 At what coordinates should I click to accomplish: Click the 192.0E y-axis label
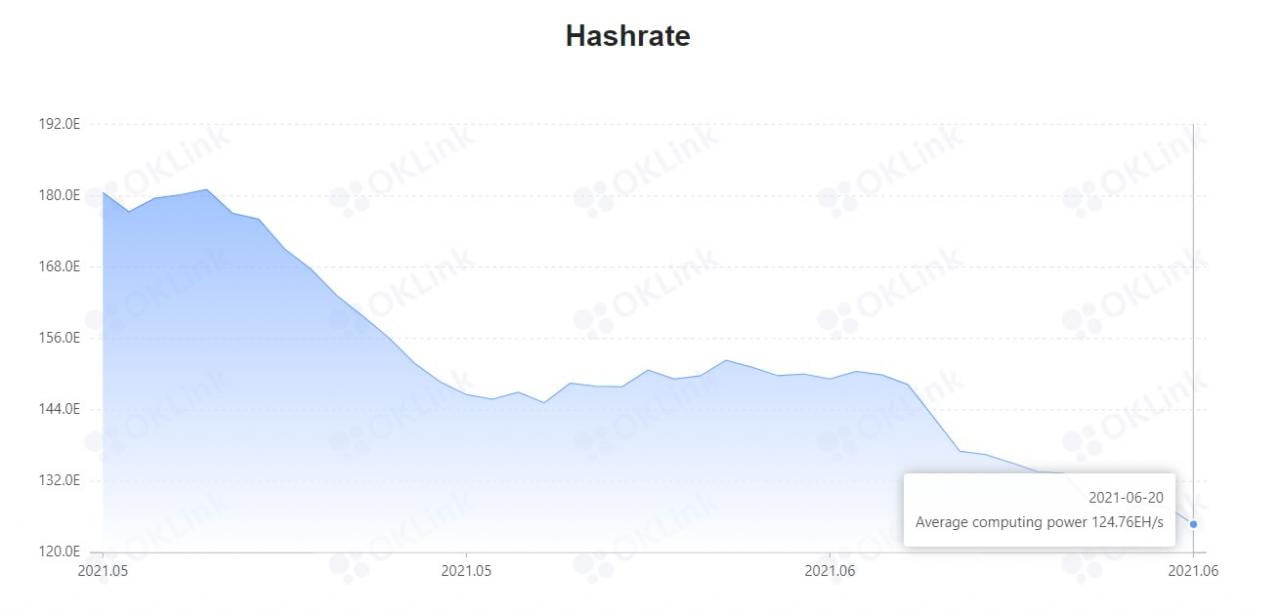[59, 124]
